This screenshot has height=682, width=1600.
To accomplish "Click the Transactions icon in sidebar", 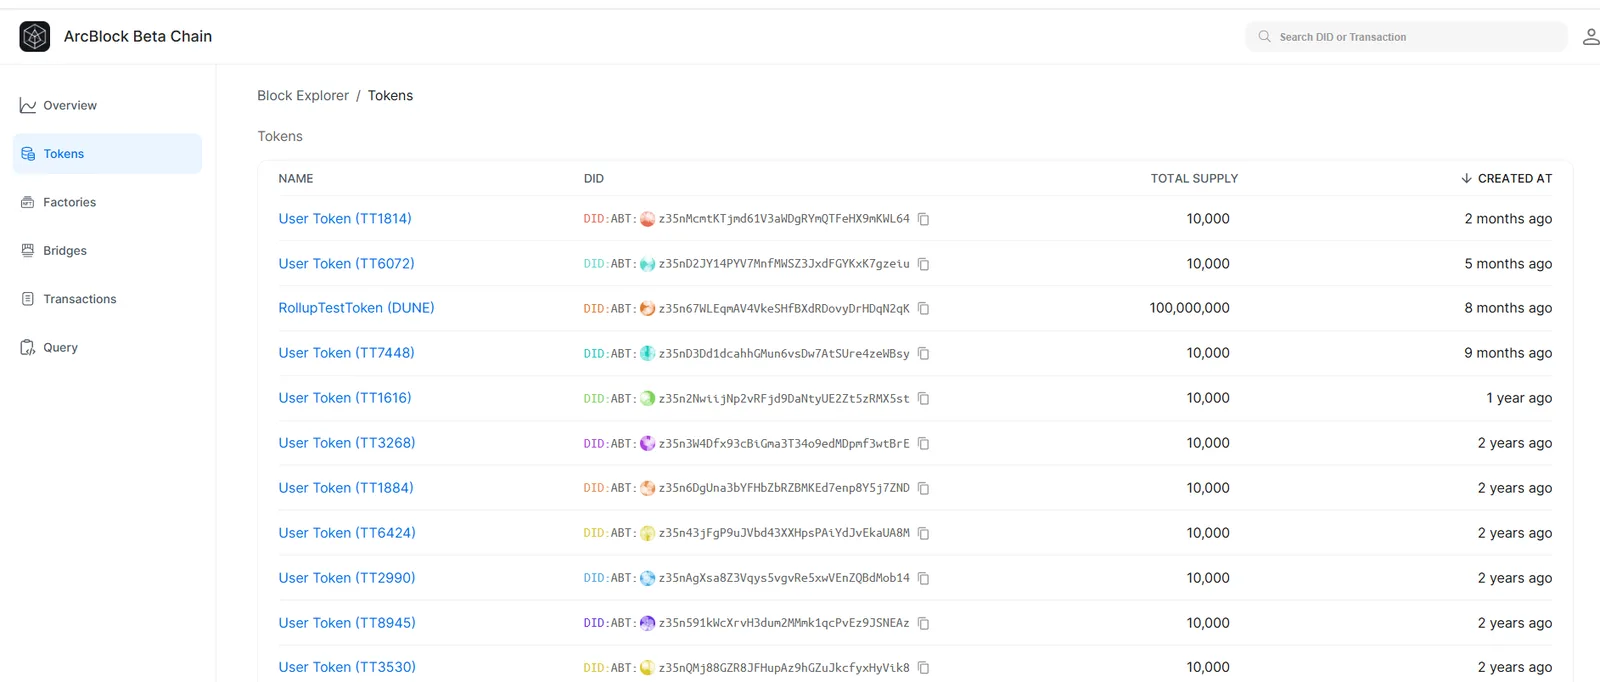I will tap(28, 299).
